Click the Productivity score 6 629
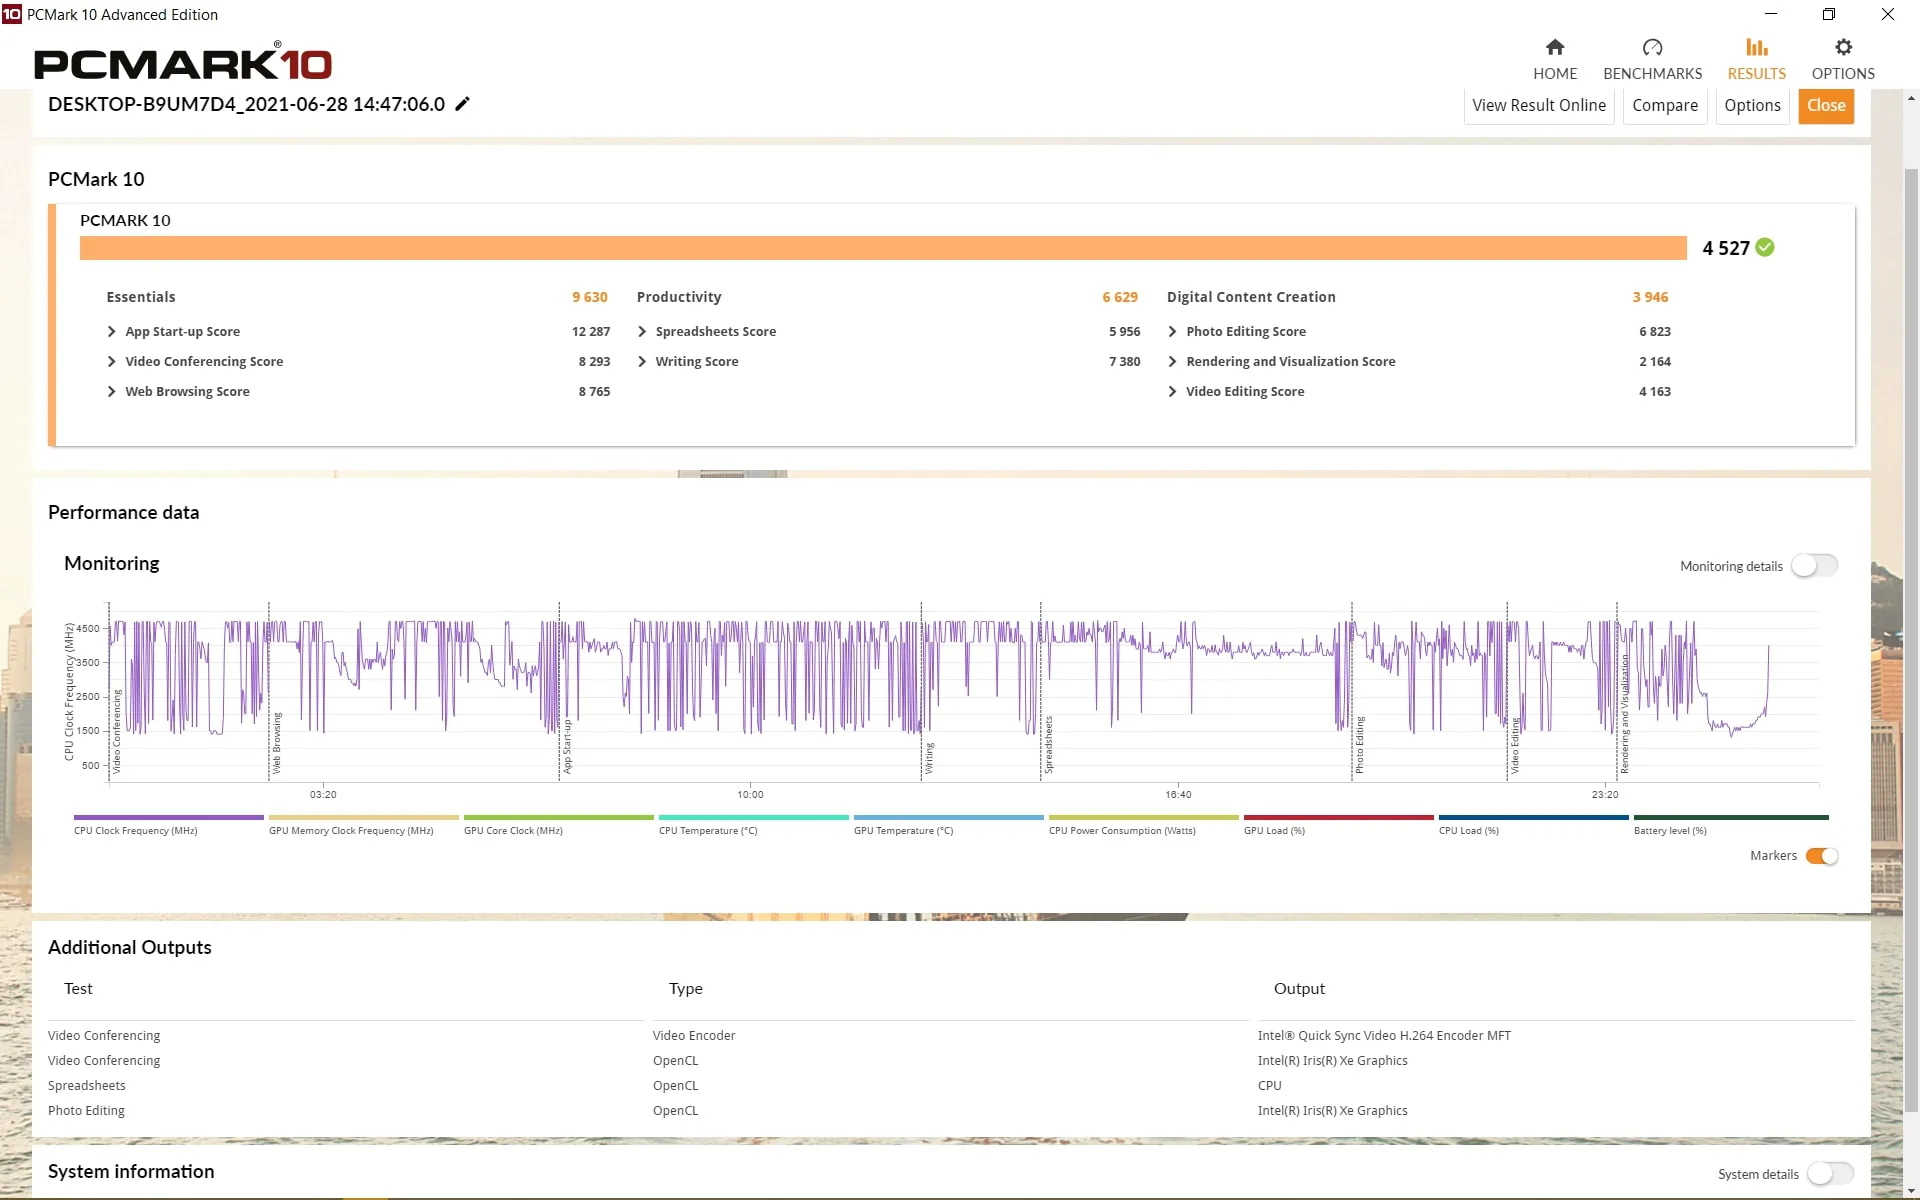 point(1120,297)
